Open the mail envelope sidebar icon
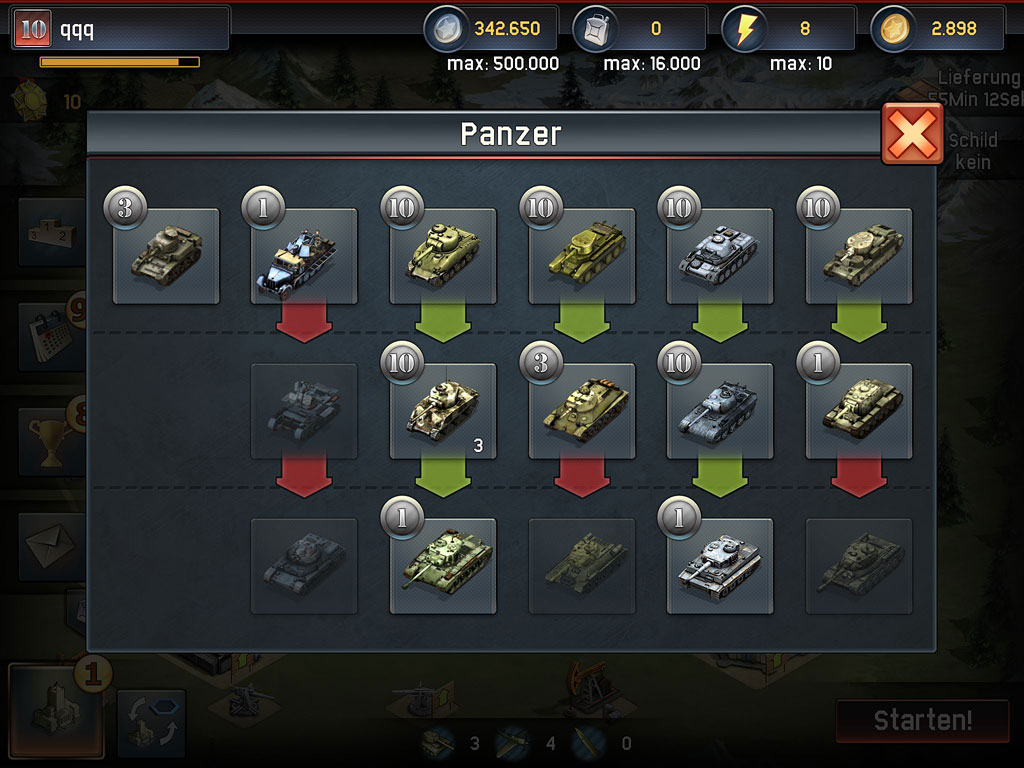Image resolution: width=1024 pixels, height=768 pixels. click(x=52, y=547)
